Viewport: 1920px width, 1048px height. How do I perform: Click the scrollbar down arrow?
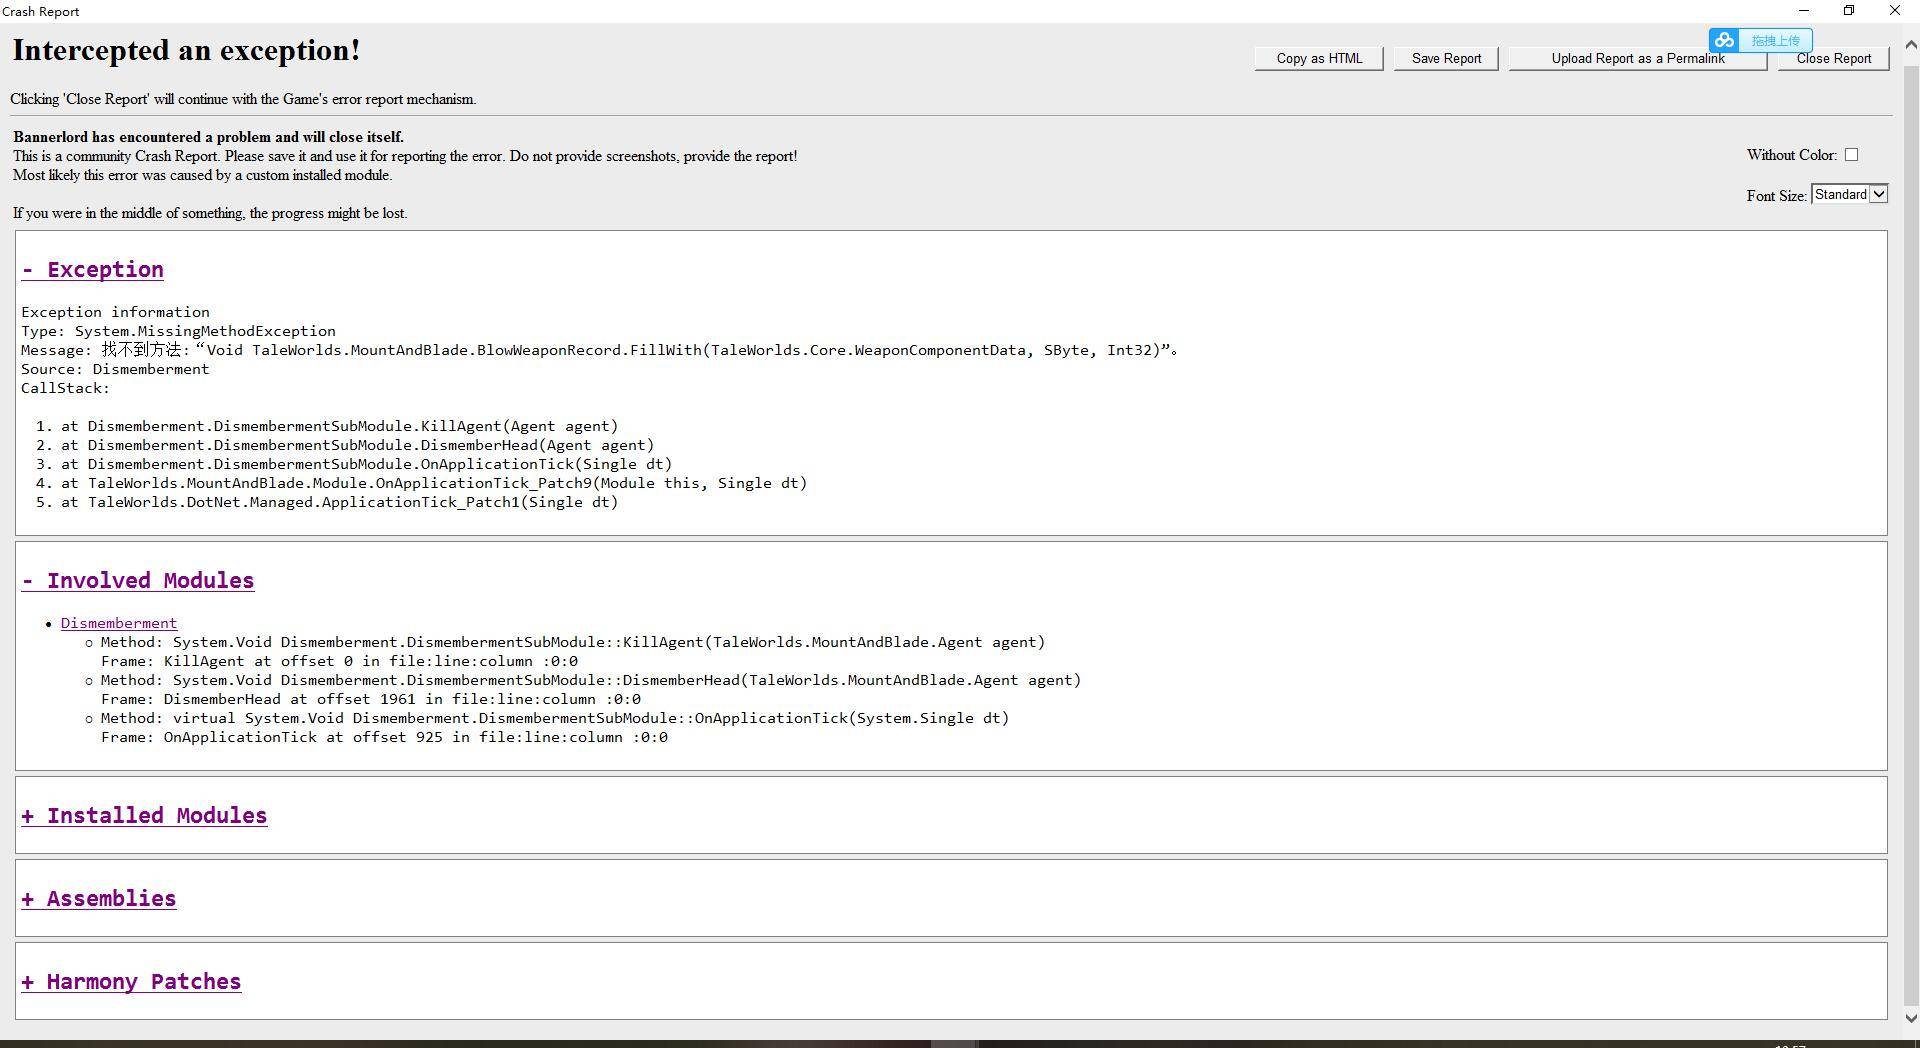[x=1911, y=1019]
